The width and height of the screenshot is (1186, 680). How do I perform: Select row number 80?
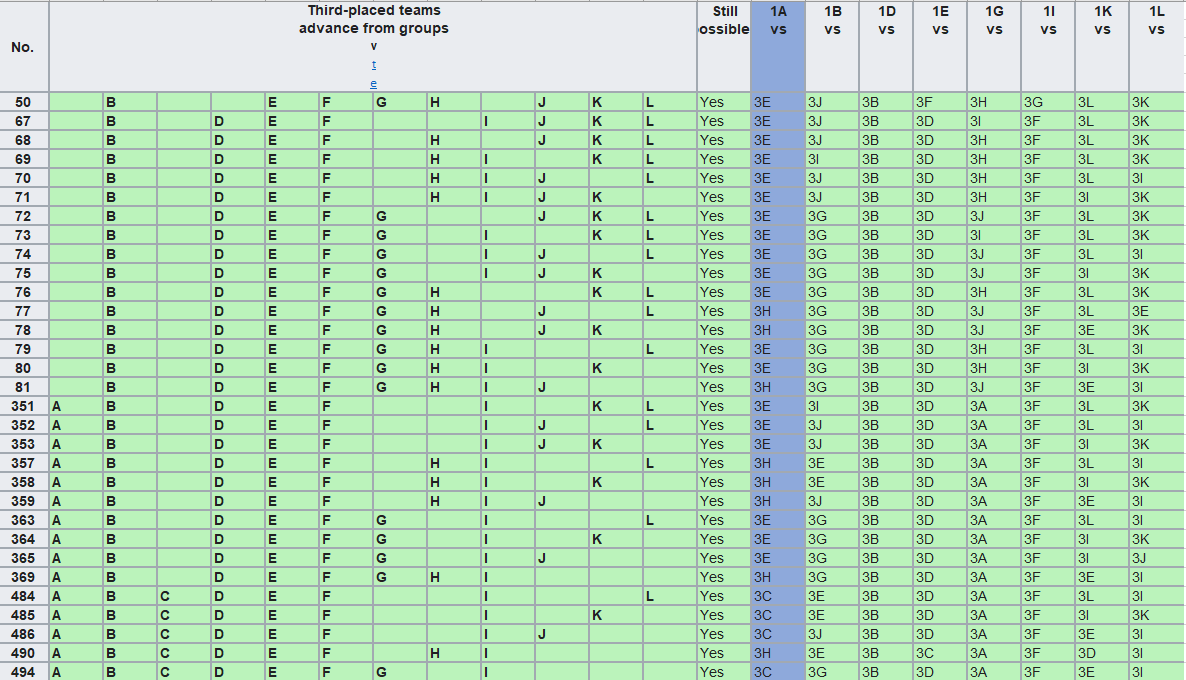click(23, 368)
